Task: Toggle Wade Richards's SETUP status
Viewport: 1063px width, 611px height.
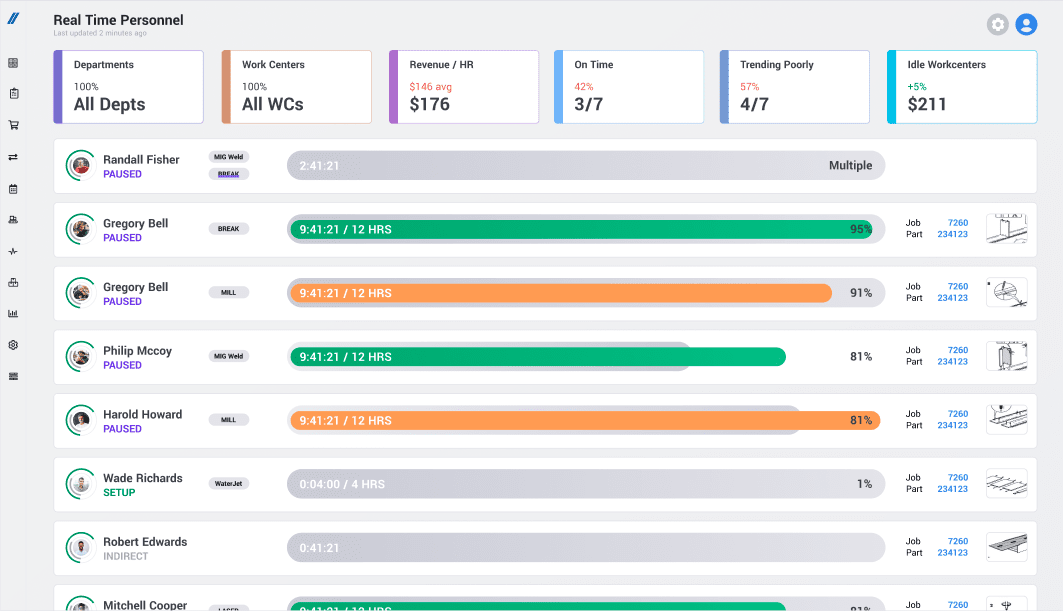Action: (118, 491)
